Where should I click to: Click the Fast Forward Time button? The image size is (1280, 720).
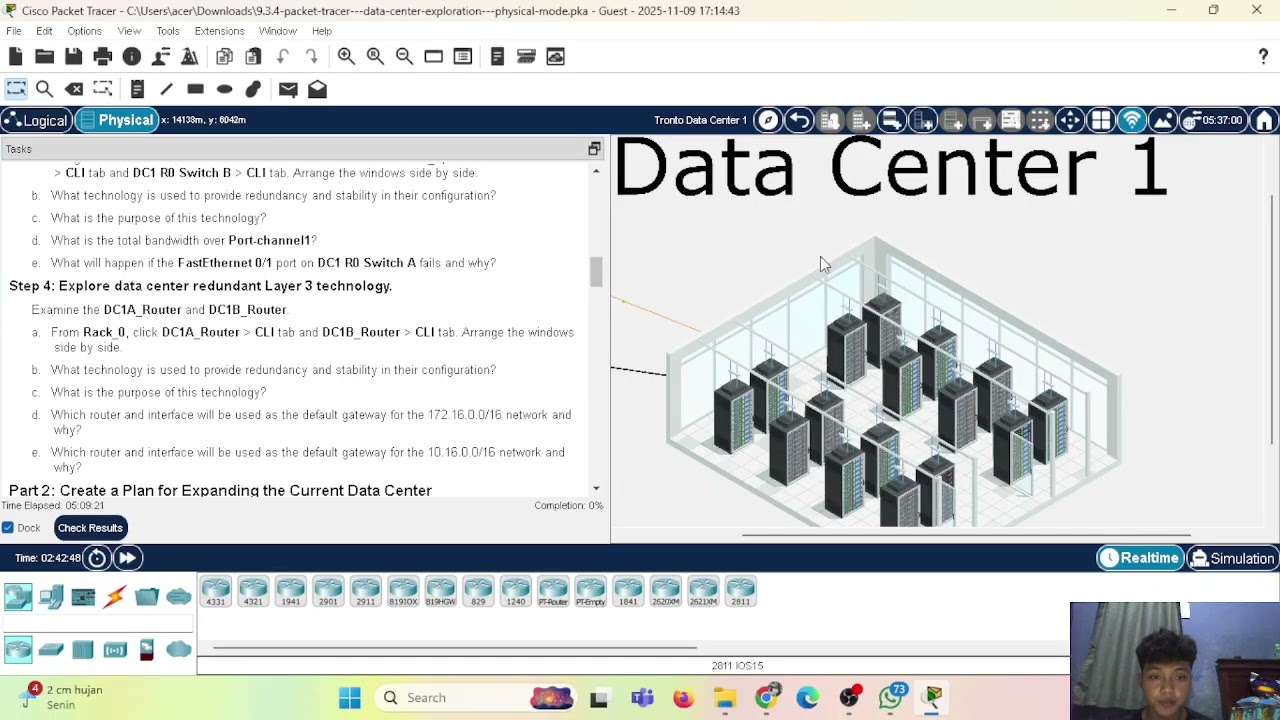(127, 558)
